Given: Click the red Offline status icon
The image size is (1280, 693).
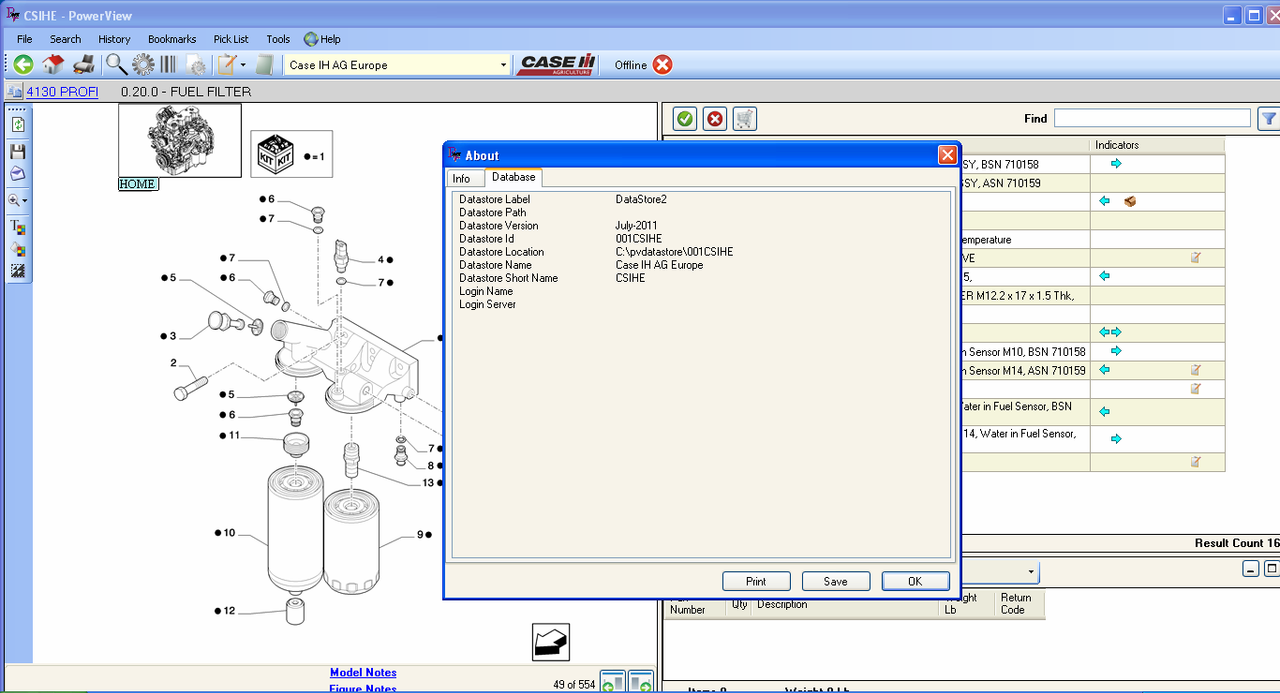Looking at the screenshot, I should 663,65.
